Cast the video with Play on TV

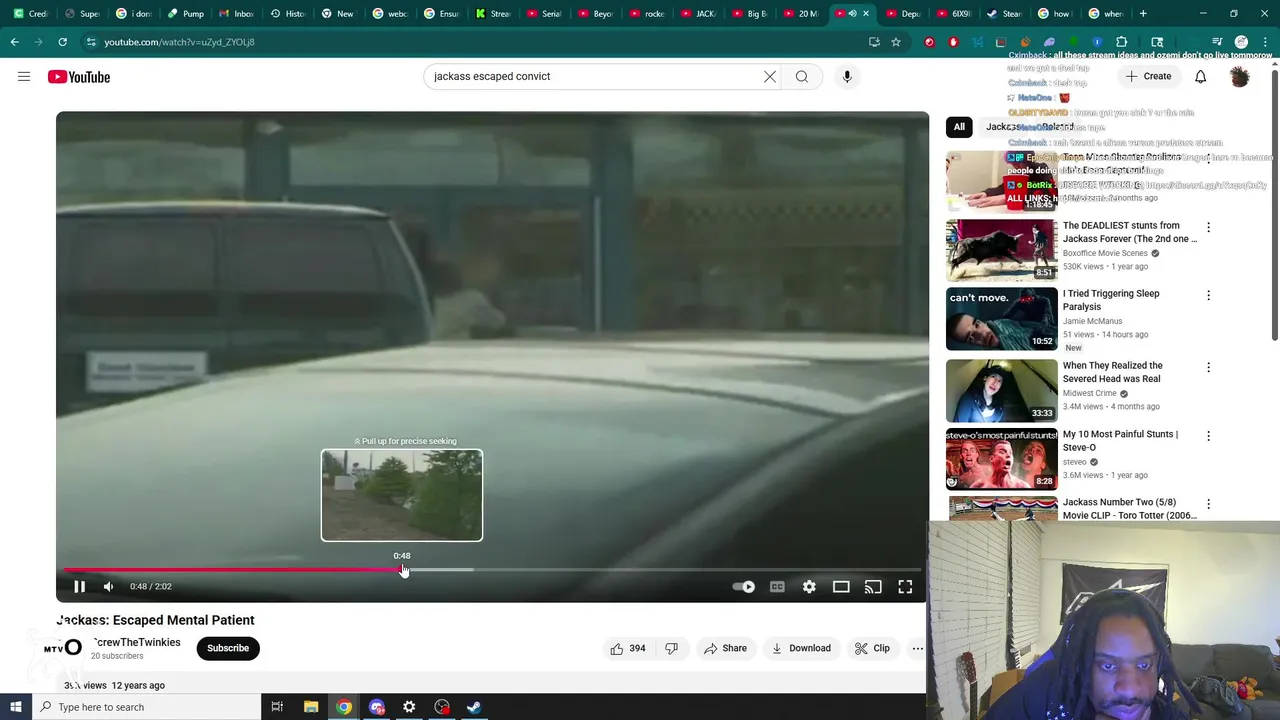[873, 587]
